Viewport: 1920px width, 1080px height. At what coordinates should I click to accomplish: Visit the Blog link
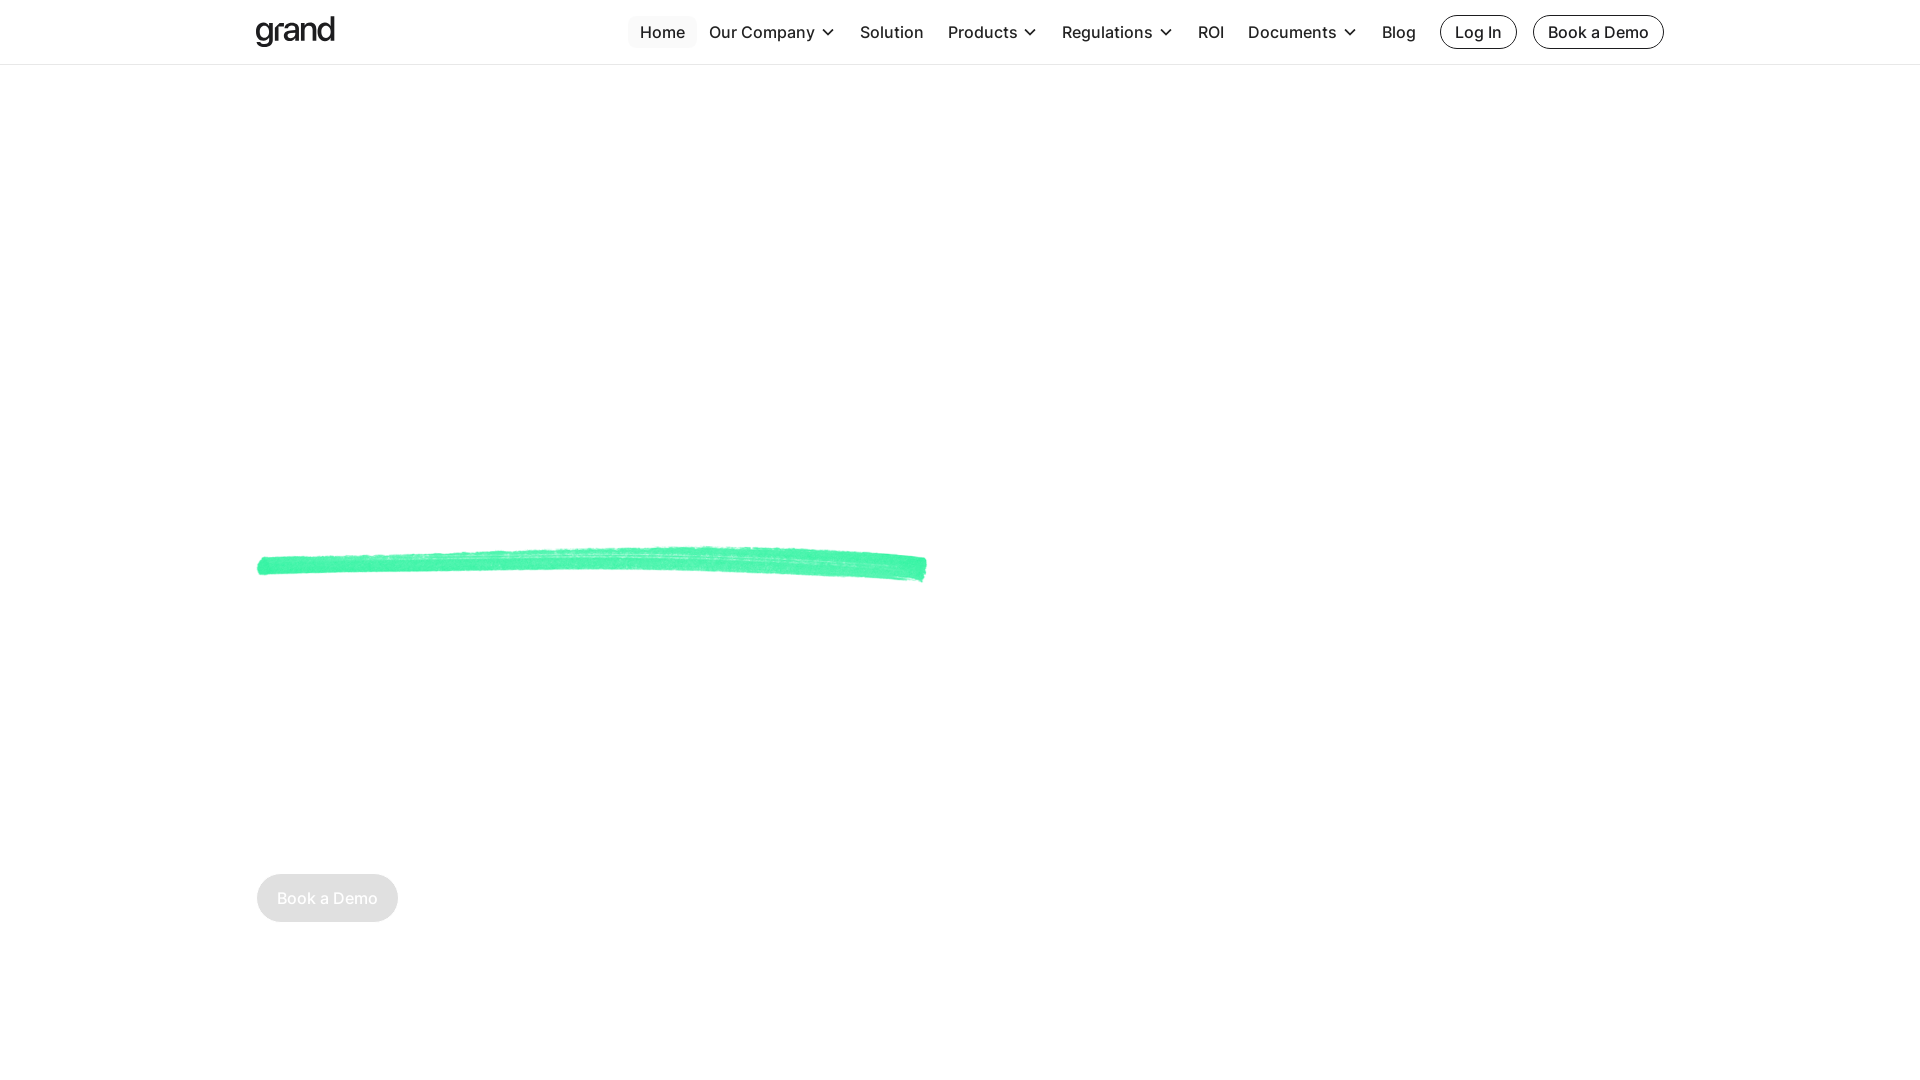click(x=1398, y=32)
